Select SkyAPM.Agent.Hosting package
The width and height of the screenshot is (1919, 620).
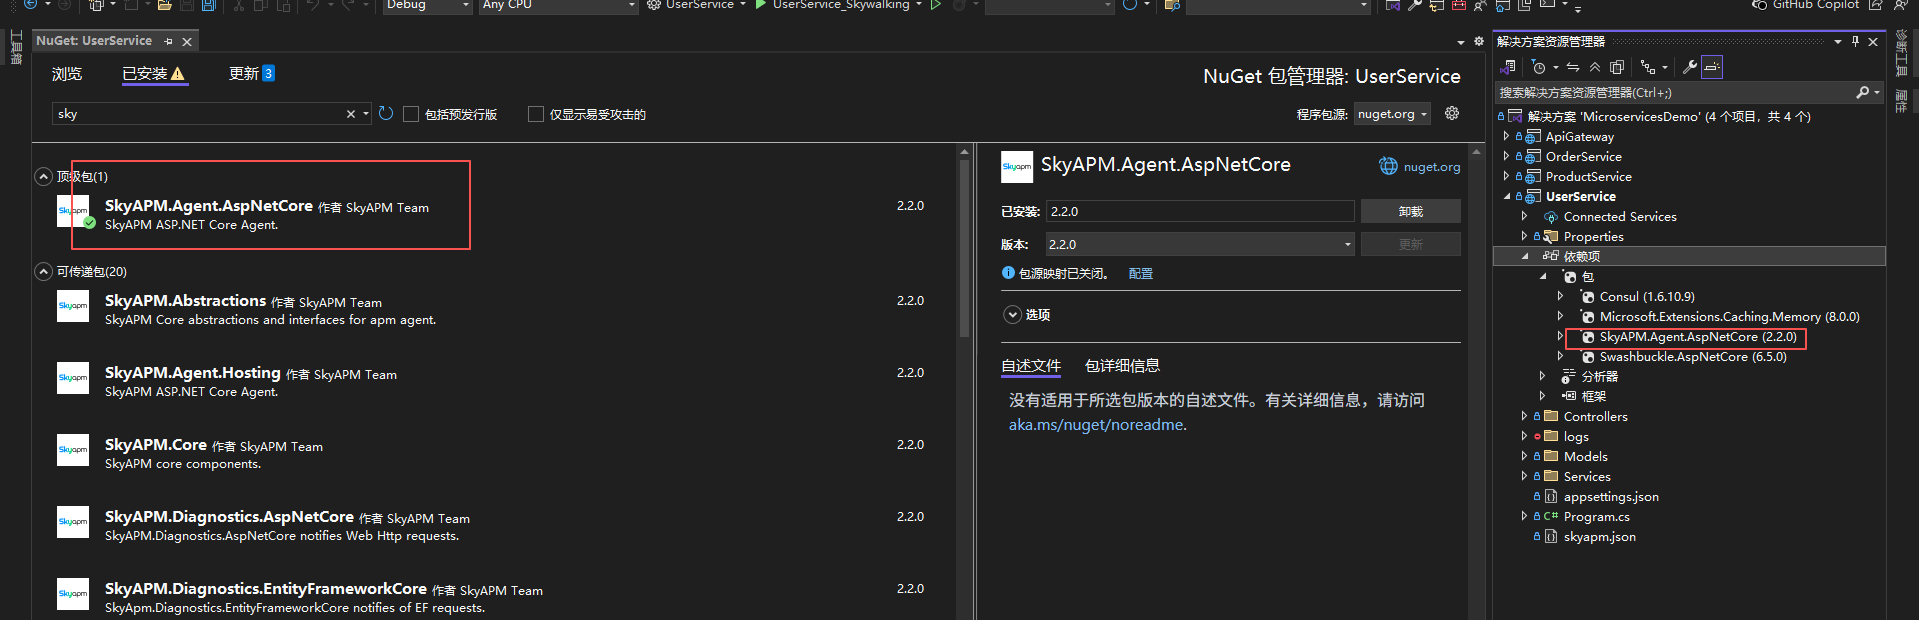[495, 381]
